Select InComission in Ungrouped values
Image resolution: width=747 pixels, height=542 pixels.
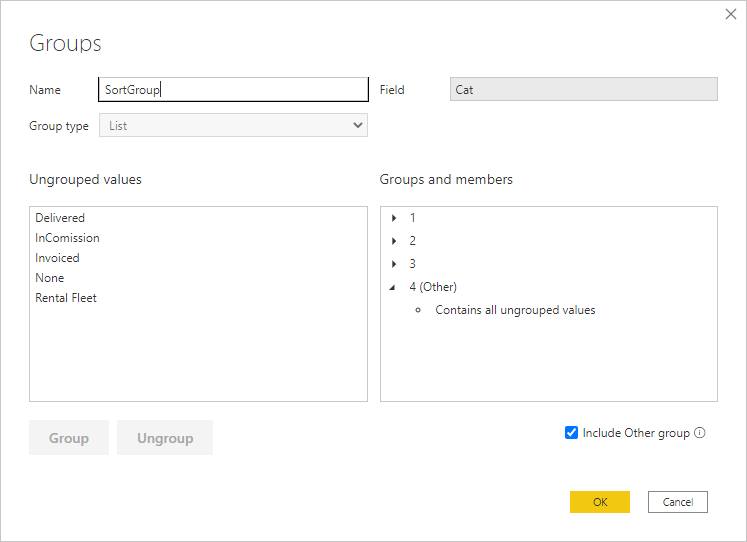point(67,238)
